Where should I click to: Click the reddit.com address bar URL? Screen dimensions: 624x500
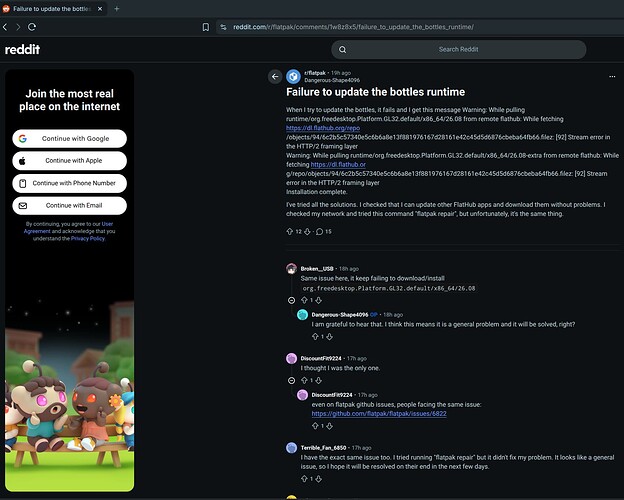tap(353, 27)
